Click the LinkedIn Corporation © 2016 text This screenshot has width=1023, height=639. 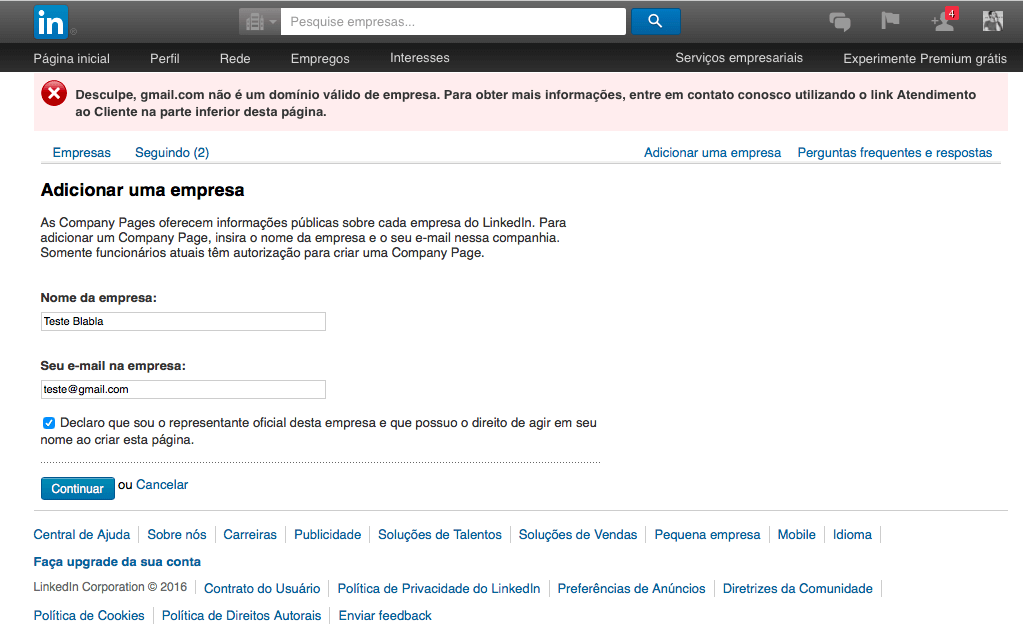click(x=110, y=587)
